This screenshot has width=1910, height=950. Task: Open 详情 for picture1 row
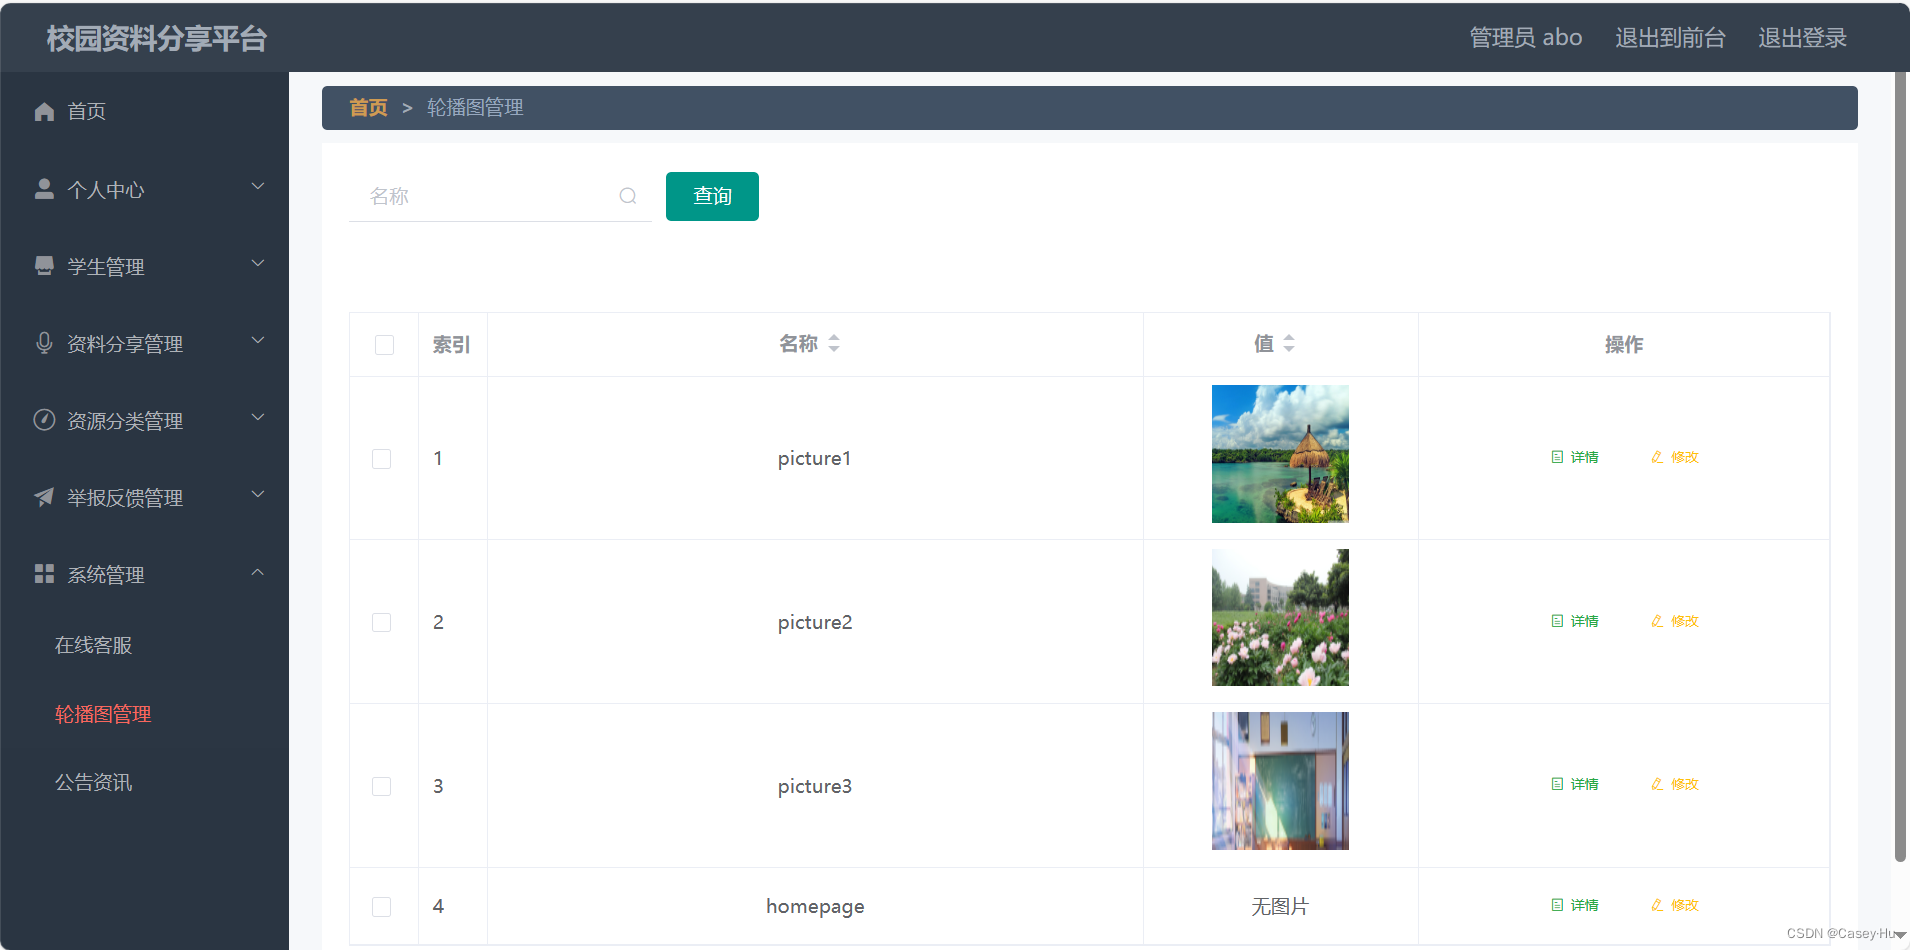click(1575, 457)
